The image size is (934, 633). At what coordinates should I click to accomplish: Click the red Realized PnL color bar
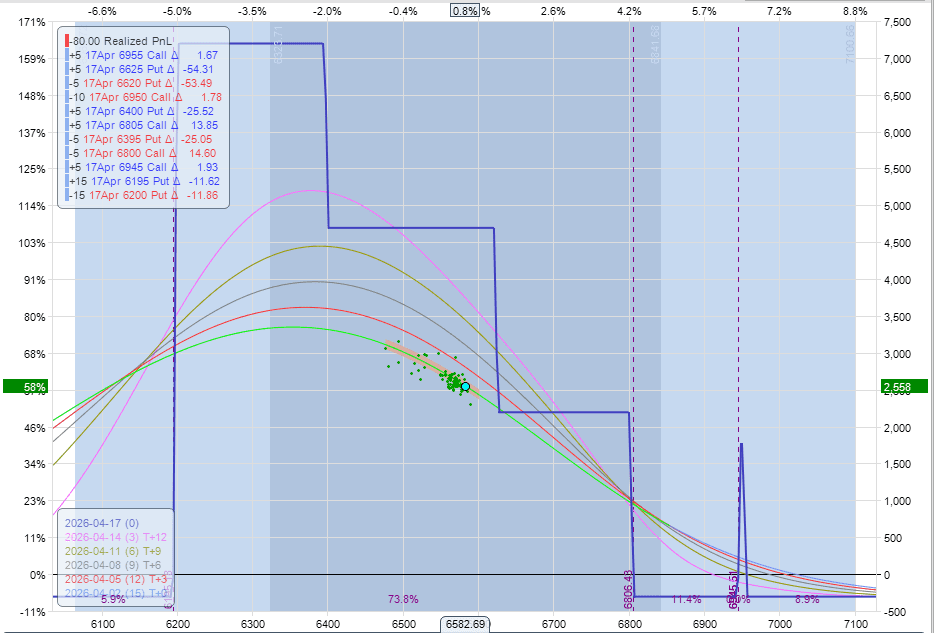coord(66,40)
